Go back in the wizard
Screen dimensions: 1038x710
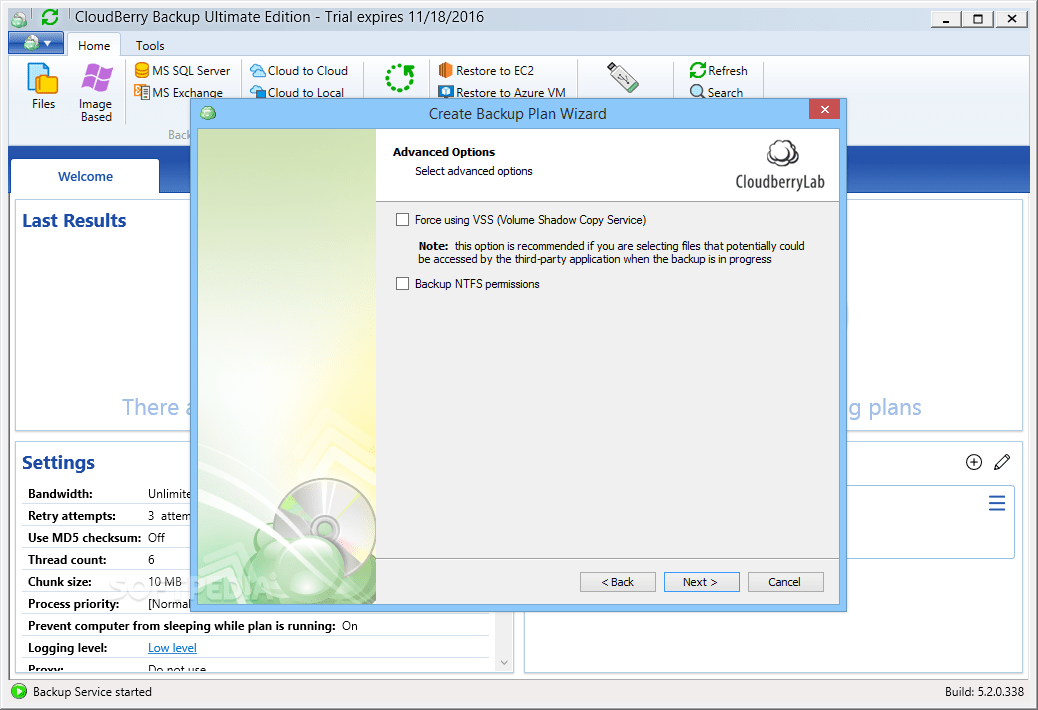tap(617, 581)
